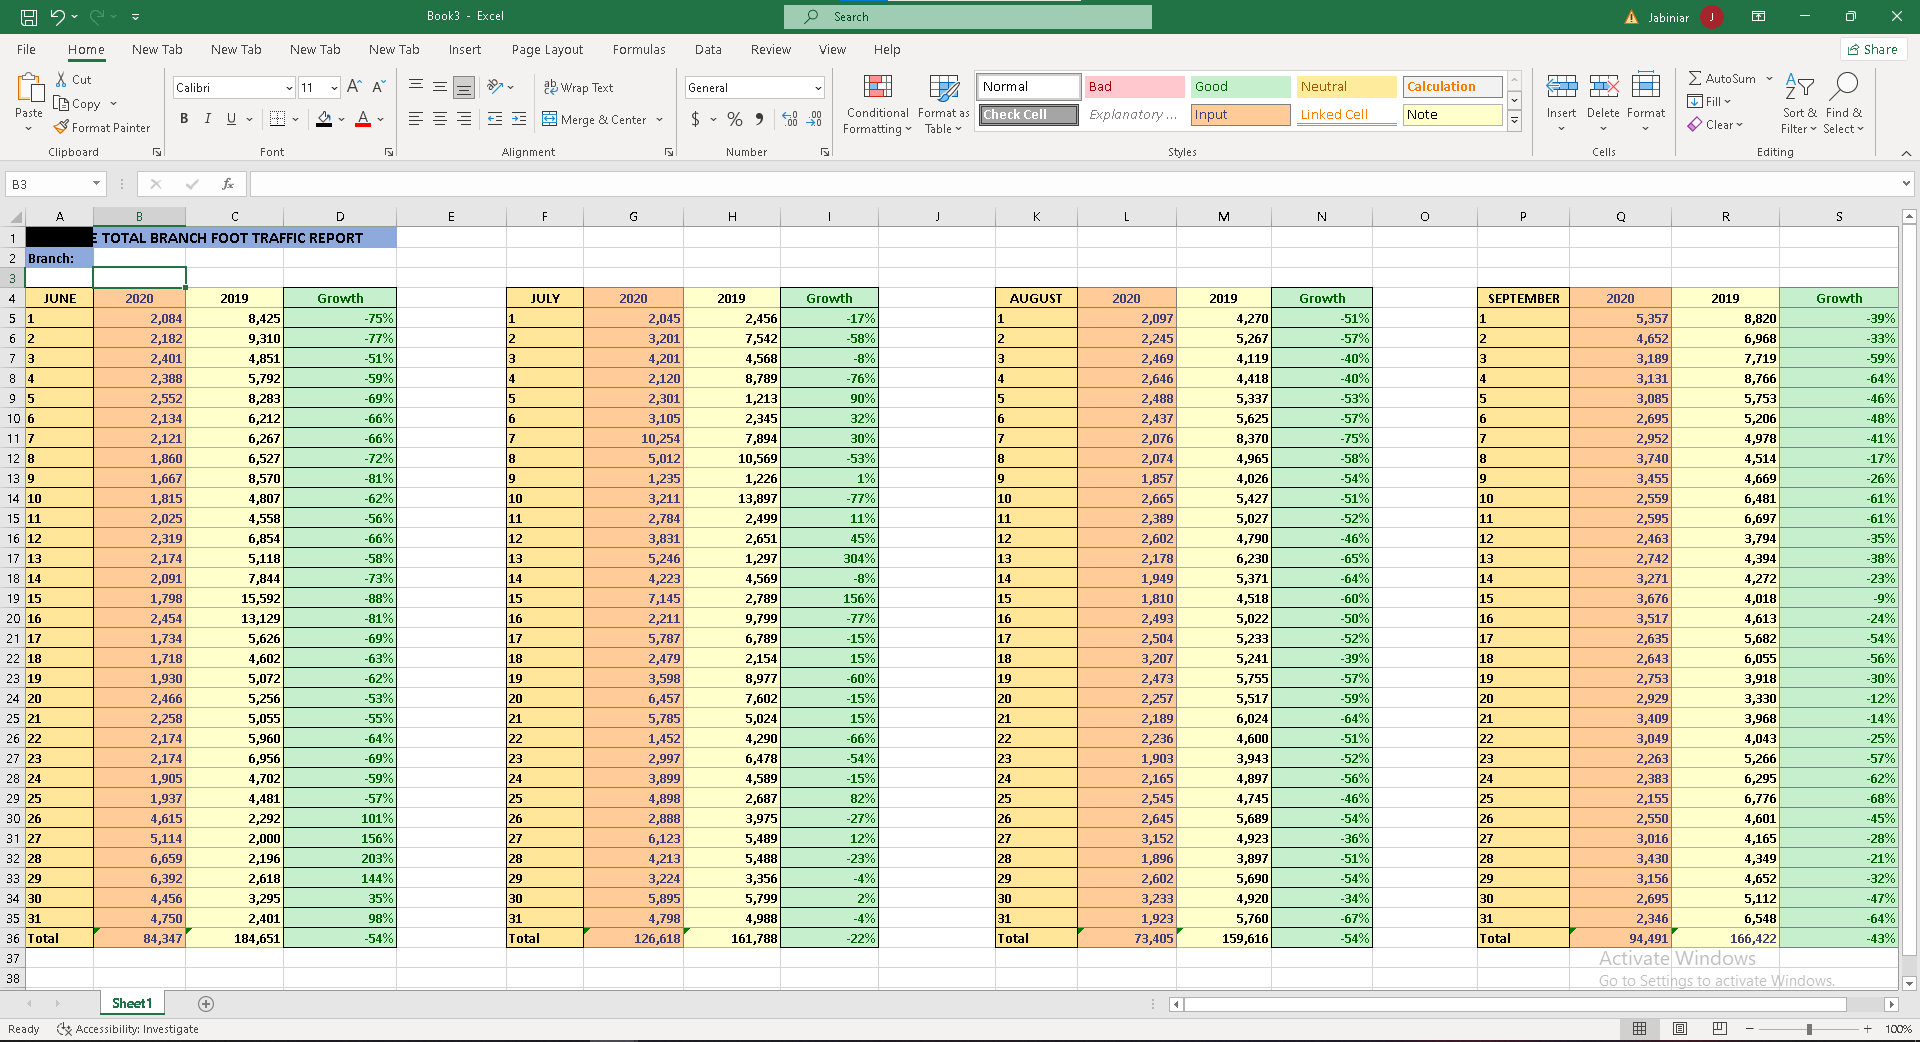This screenshot has height=1042, width=1920.
Task: Click the Undo arrow icon
Action: (x=57, y=17)
